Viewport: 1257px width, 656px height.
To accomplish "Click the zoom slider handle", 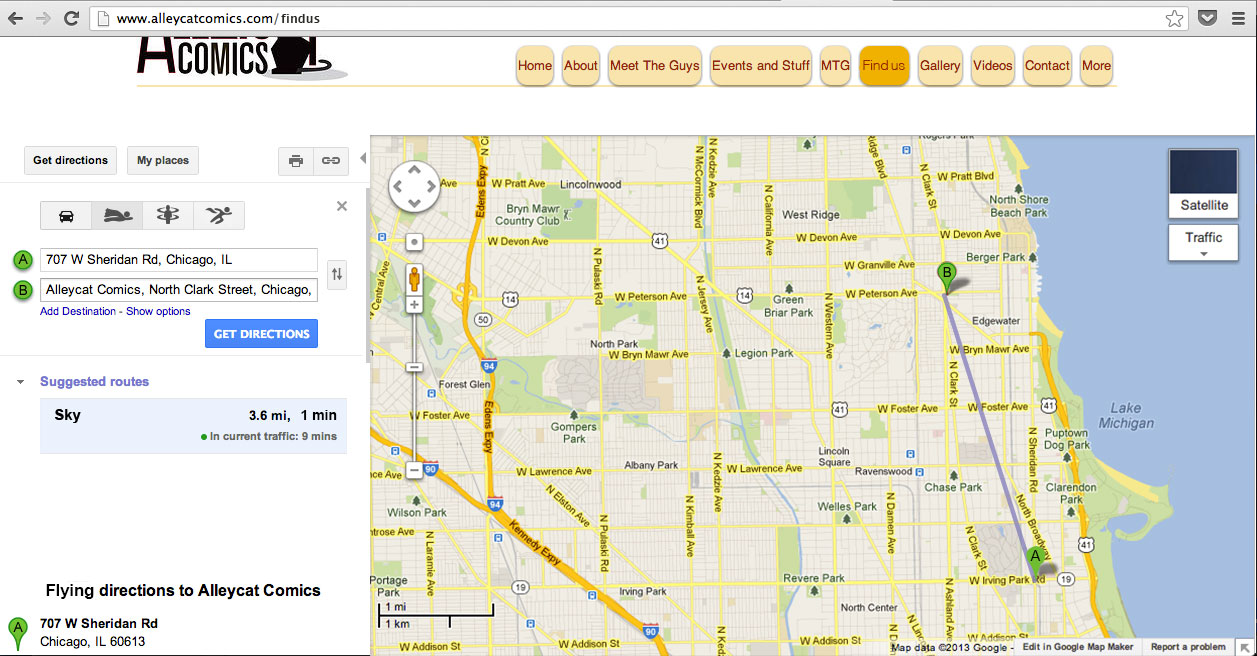I will pos(414,367).
